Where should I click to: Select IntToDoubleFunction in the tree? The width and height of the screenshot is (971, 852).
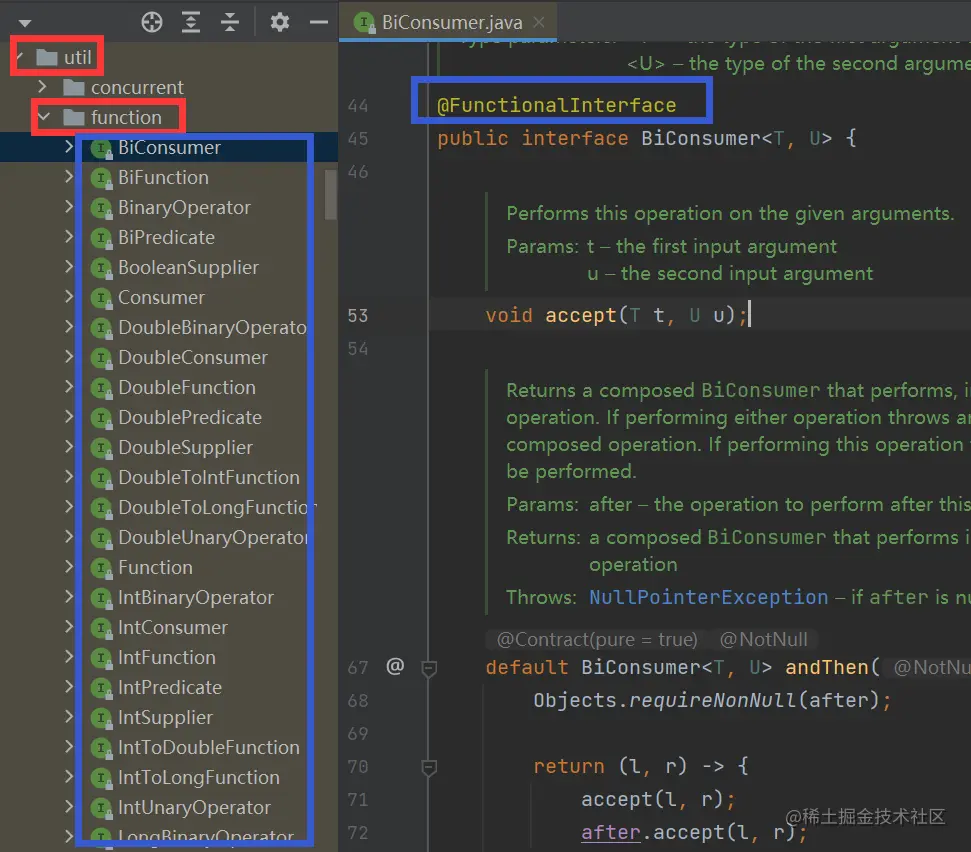click(x=209, y=747)
